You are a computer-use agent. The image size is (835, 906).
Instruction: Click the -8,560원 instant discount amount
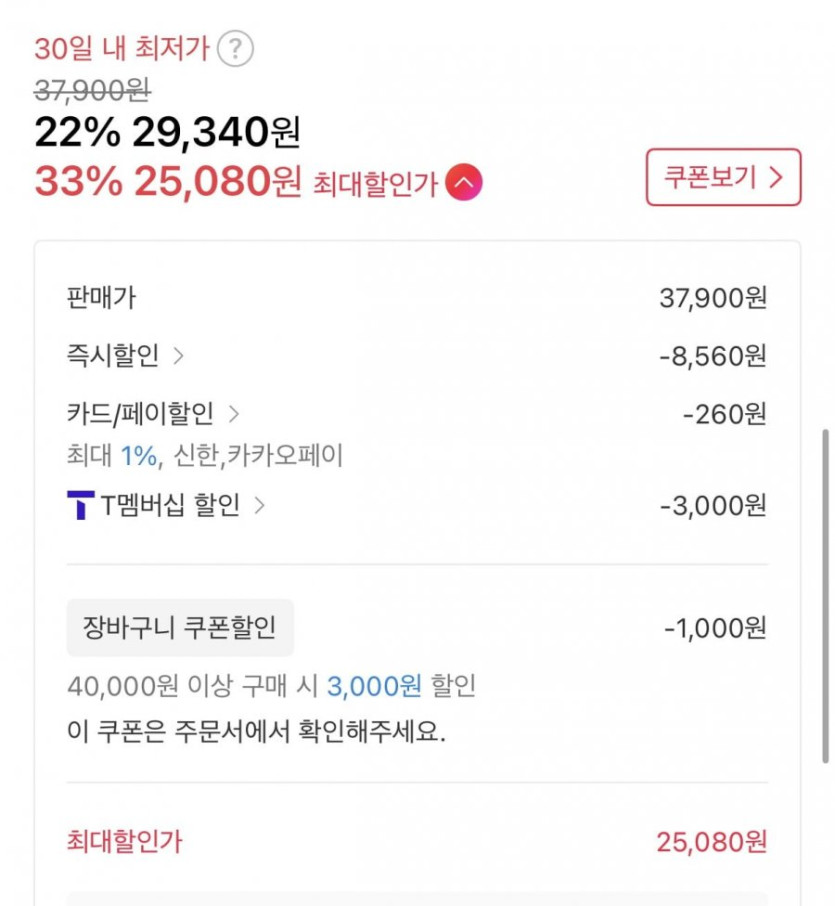[x=713, y=355]
